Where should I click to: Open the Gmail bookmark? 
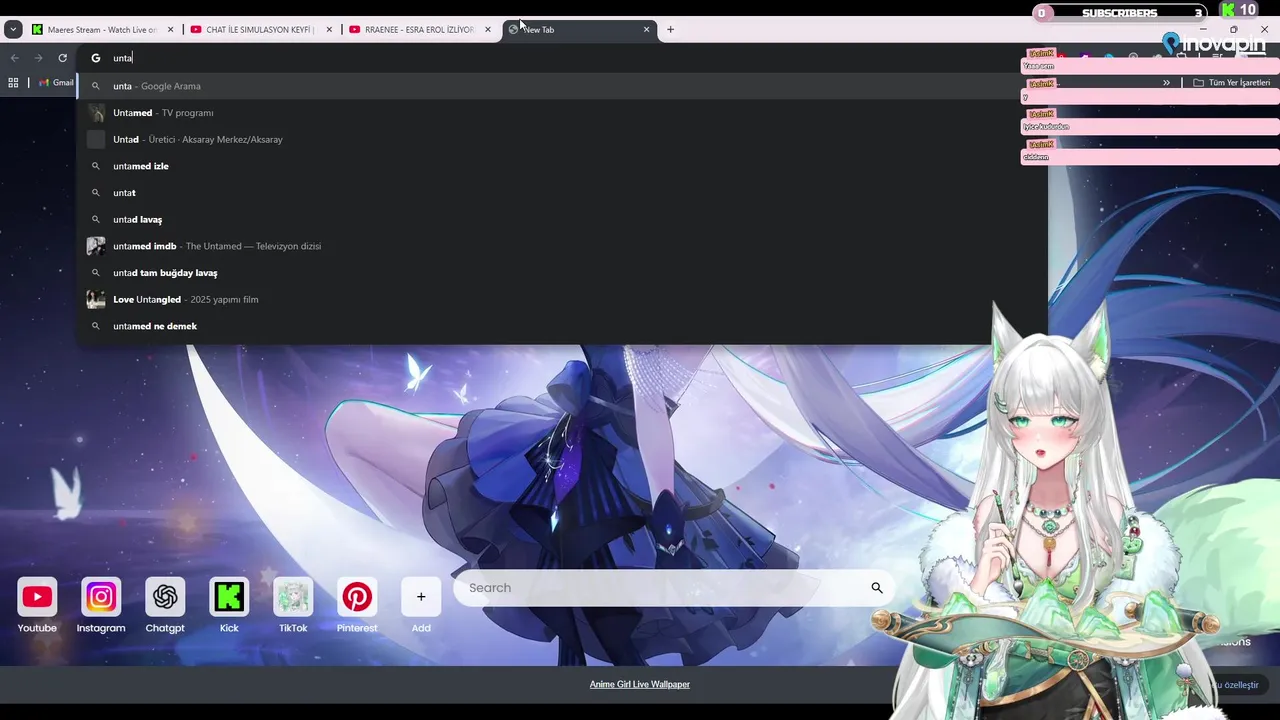point(56,83)
